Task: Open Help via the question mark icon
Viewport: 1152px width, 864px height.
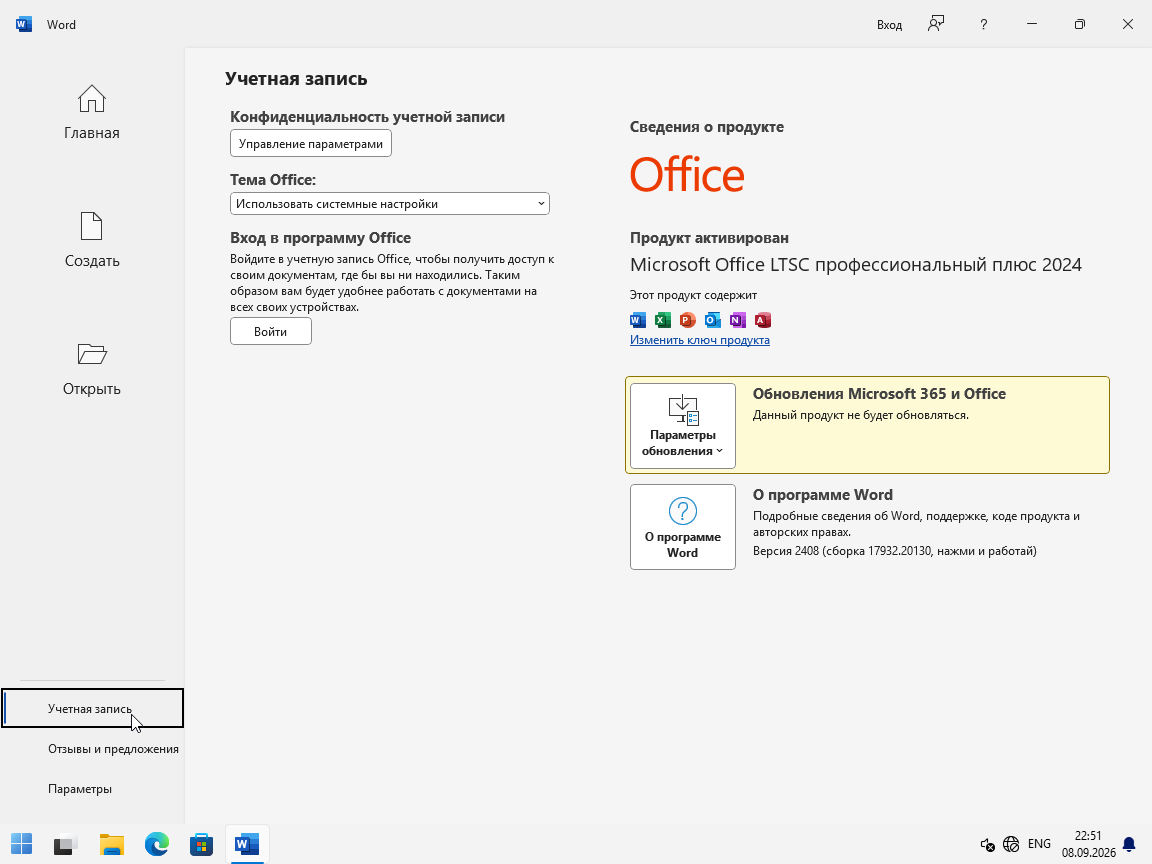Action: click(984, 24)
